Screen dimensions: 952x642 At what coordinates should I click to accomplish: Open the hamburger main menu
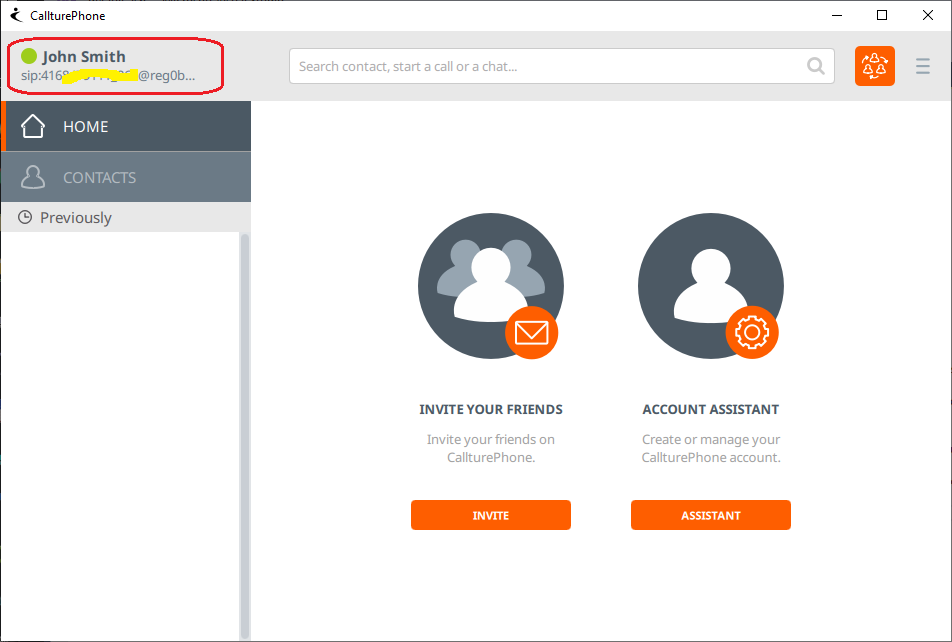(x=923, y=67)
